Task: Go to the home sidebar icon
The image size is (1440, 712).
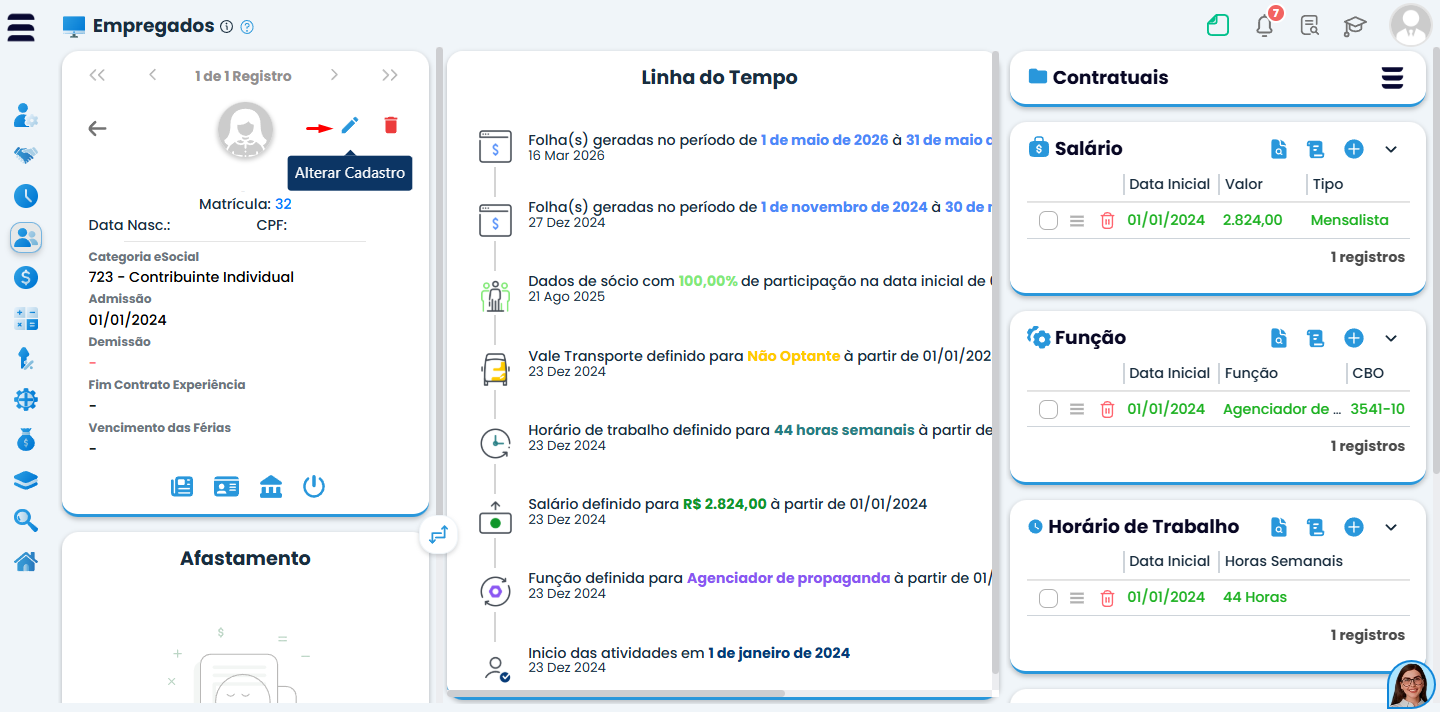Action: 26,561
